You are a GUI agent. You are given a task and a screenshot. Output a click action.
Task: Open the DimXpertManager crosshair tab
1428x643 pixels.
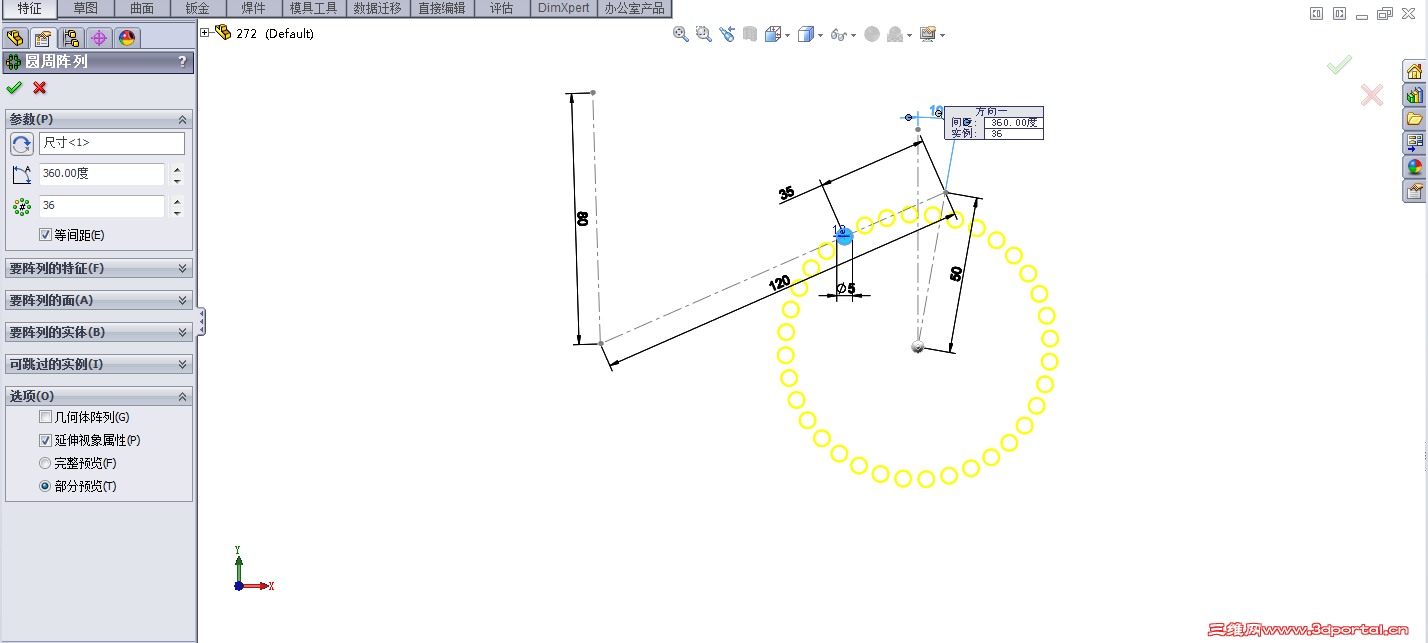tap(98, 38)
